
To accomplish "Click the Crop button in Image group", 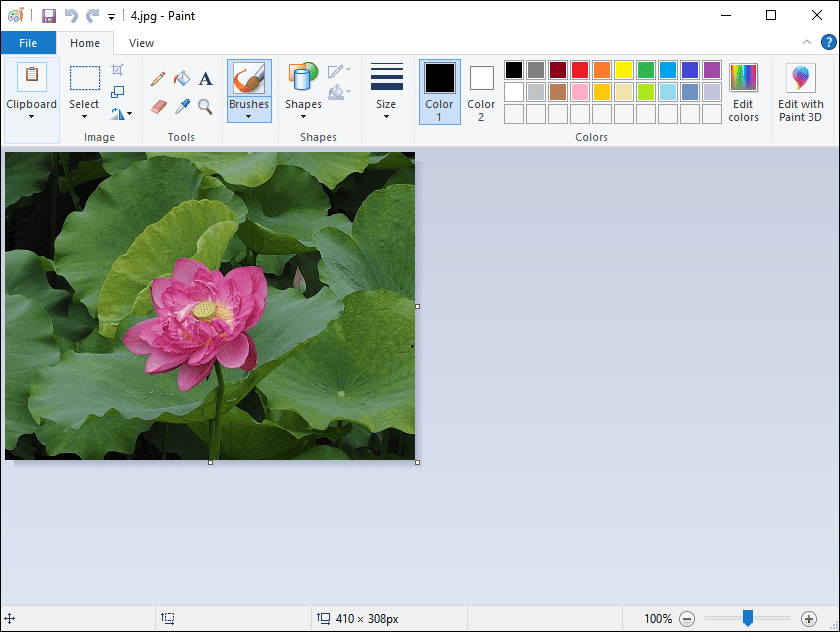I will 116,68.
